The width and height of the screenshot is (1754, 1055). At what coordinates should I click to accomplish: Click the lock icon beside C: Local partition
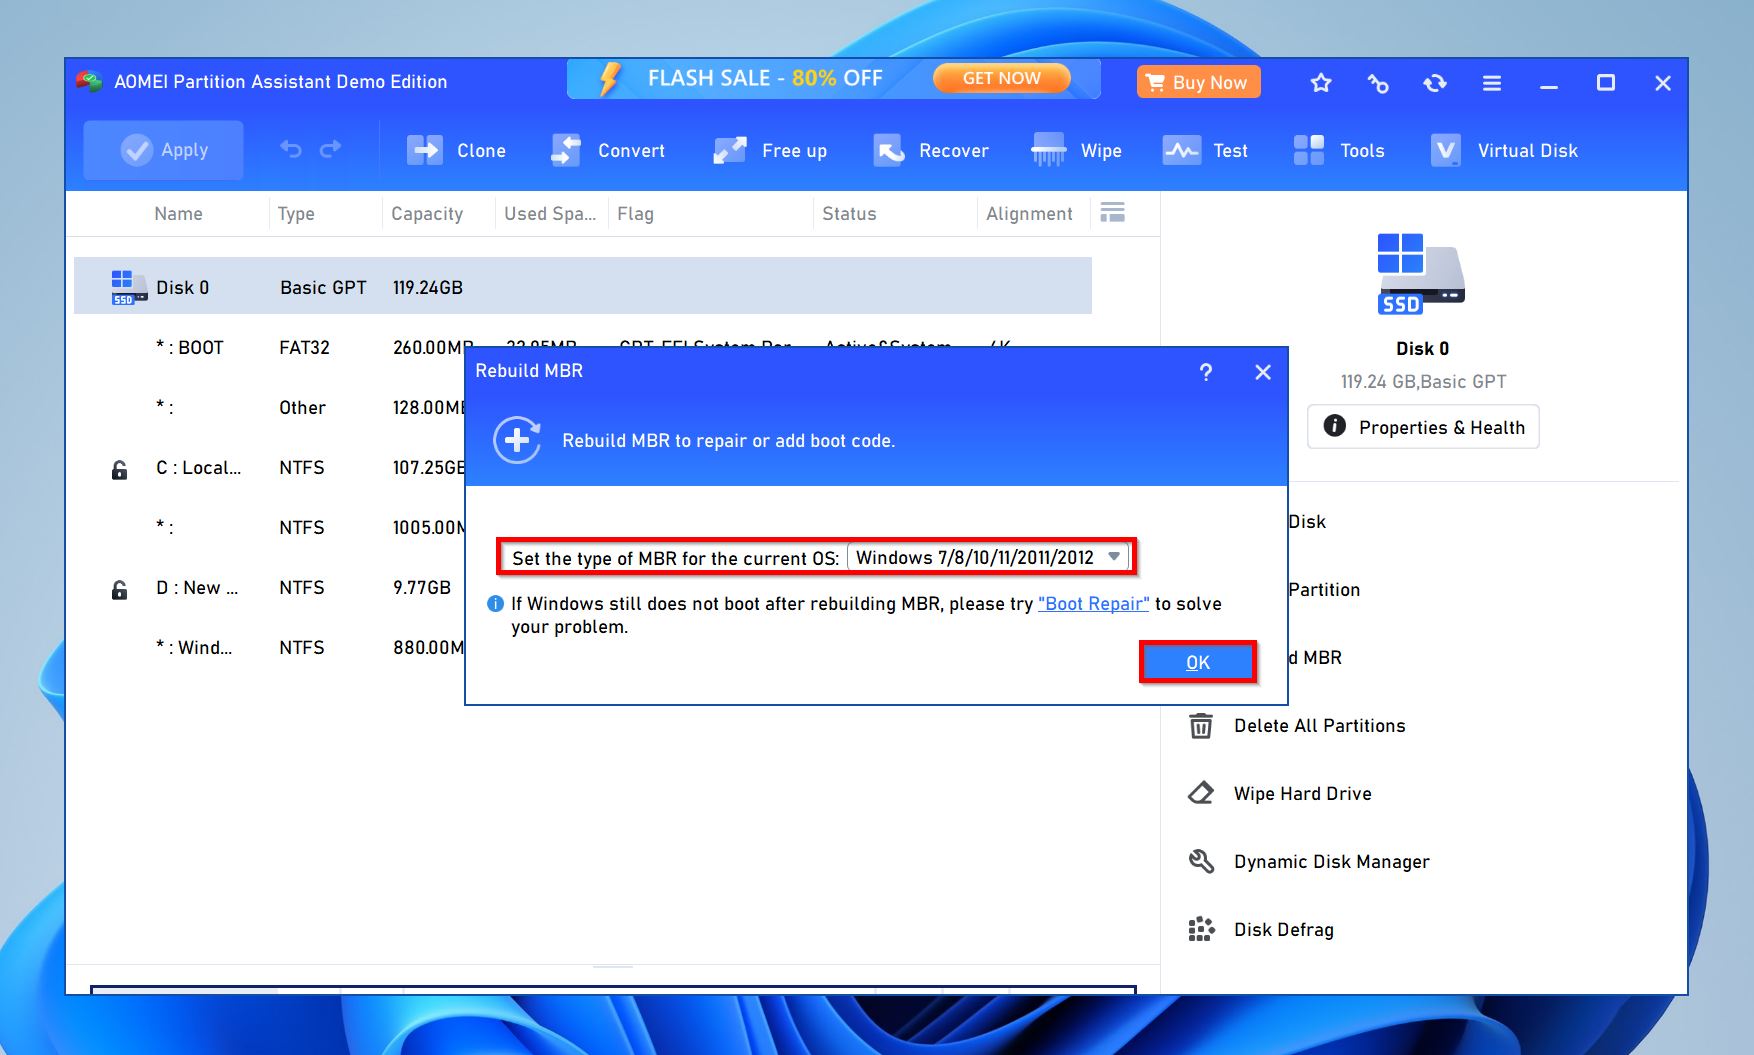tap(119, 467)
